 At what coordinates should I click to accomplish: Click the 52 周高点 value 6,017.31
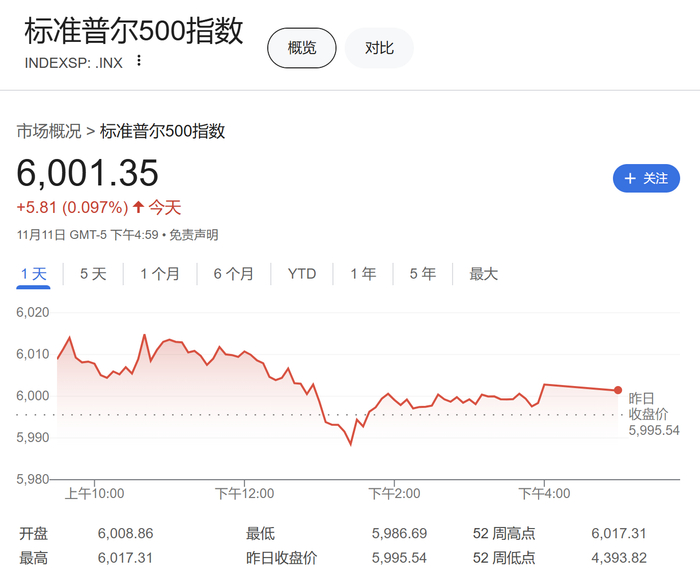(x=619, y=533)
